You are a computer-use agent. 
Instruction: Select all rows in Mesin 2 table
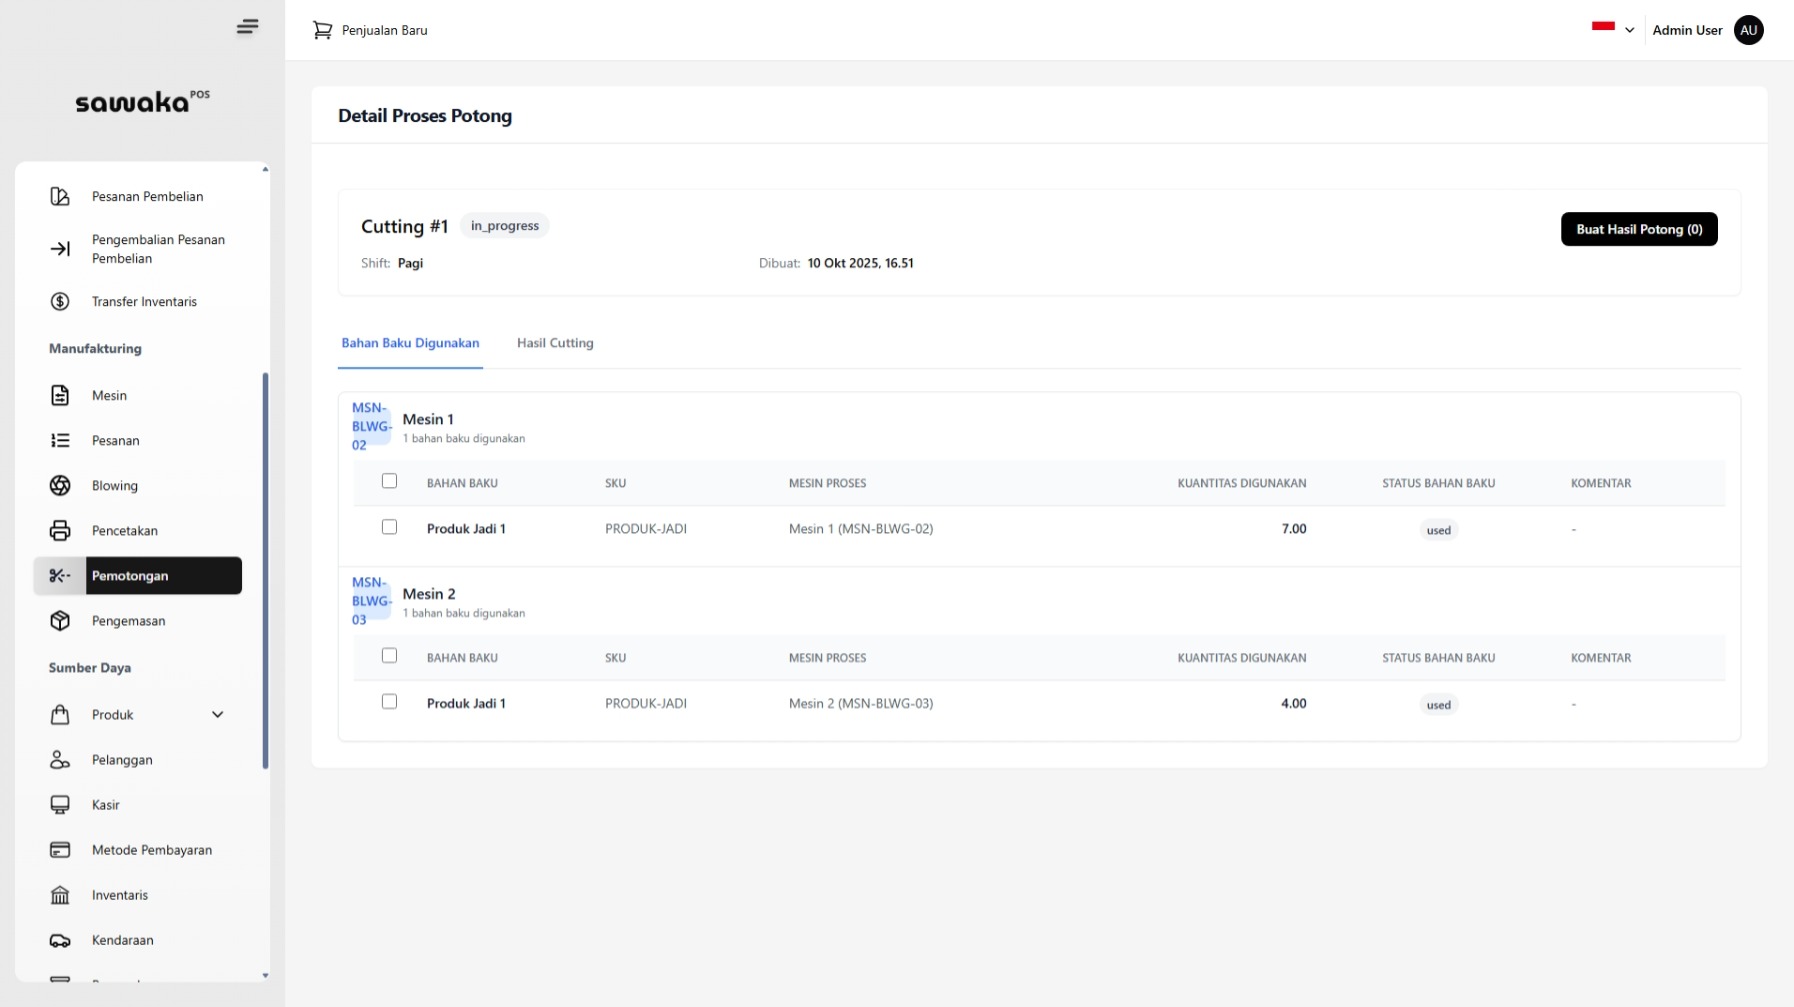(389, 656)
